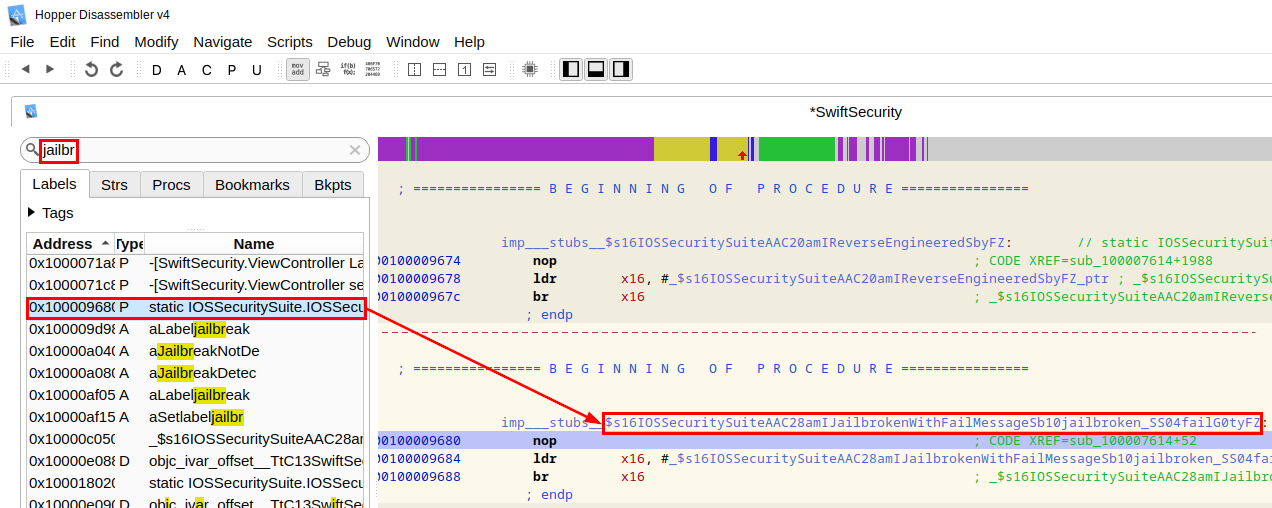Select the aSetlabeljailbr label row
Image resolution: width=1272 pixels, height=508 pixels.
(x=195, y=417)
